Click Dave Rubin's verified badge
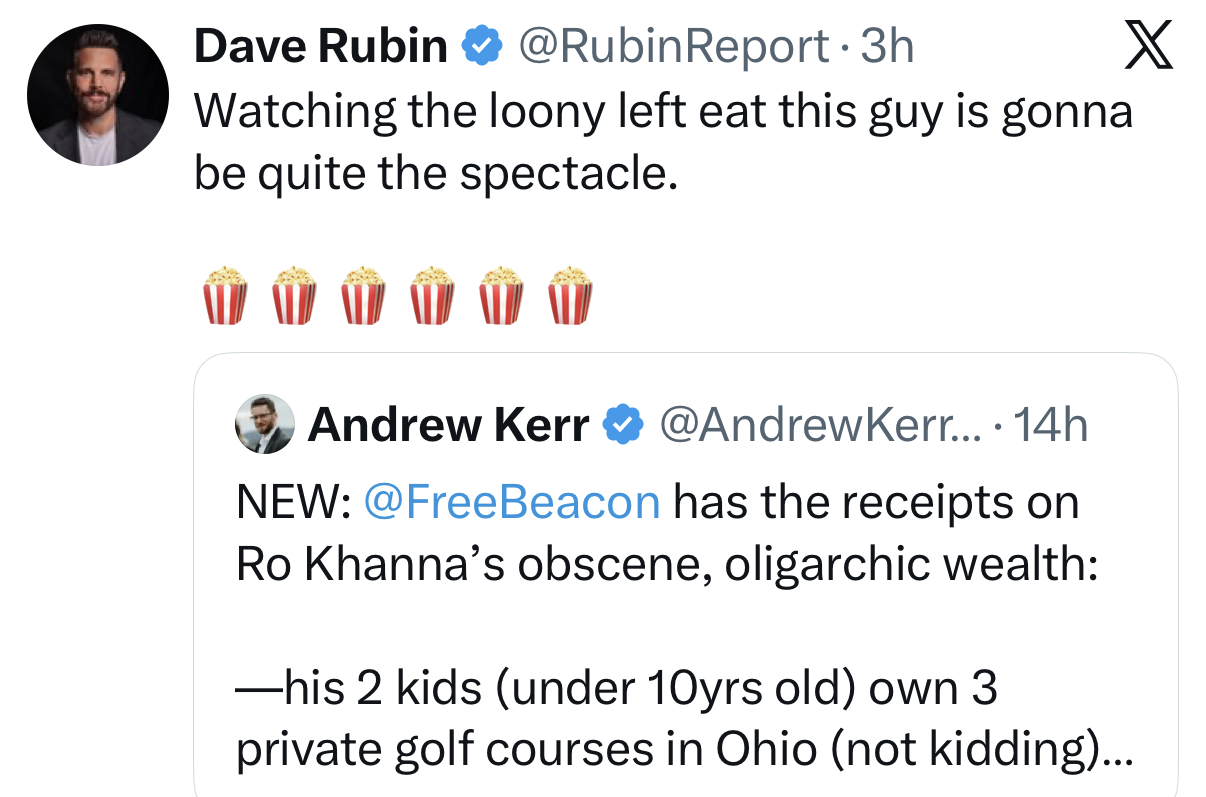 pos(479,46)
